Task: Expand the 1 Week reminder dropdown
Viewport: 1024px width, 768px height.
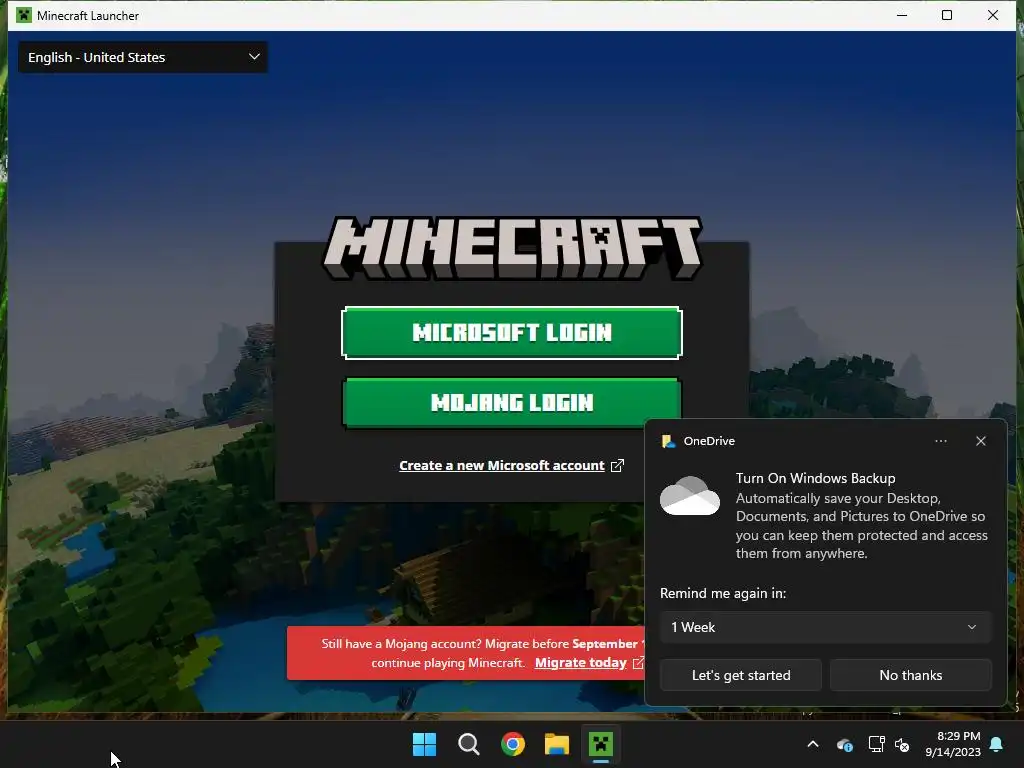Action: pos(825,627)
